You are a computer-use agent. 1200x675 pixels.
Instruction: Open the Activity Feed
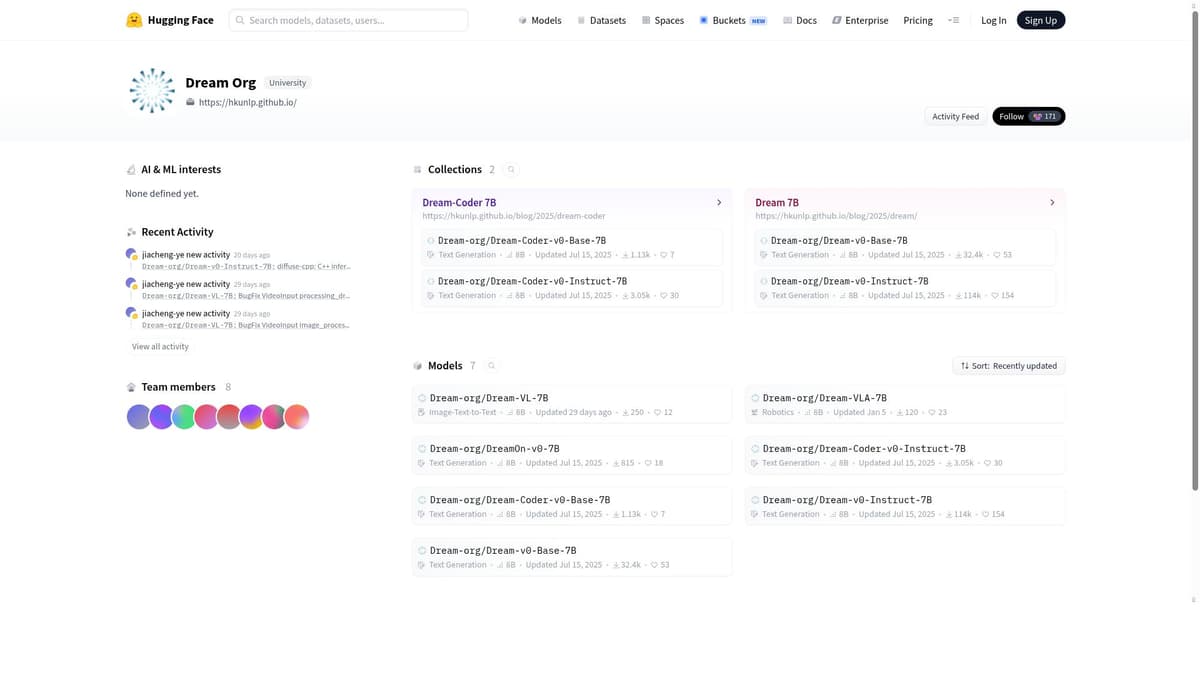pos(955,116)
